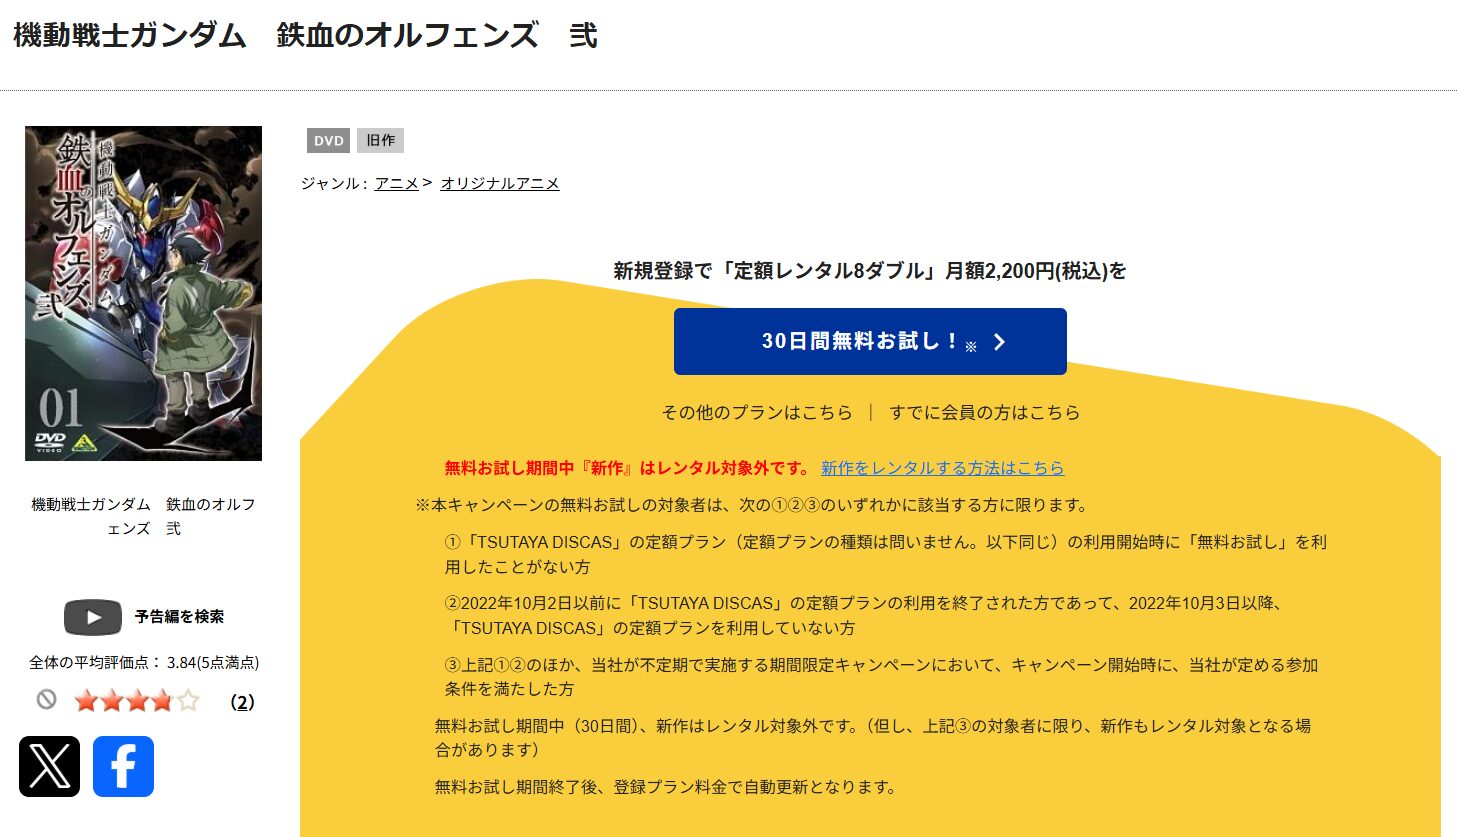This screenshot has width=1457, height=837.
Task: Start the 30日間無料お試し free trial
Action: pos(870,342)
